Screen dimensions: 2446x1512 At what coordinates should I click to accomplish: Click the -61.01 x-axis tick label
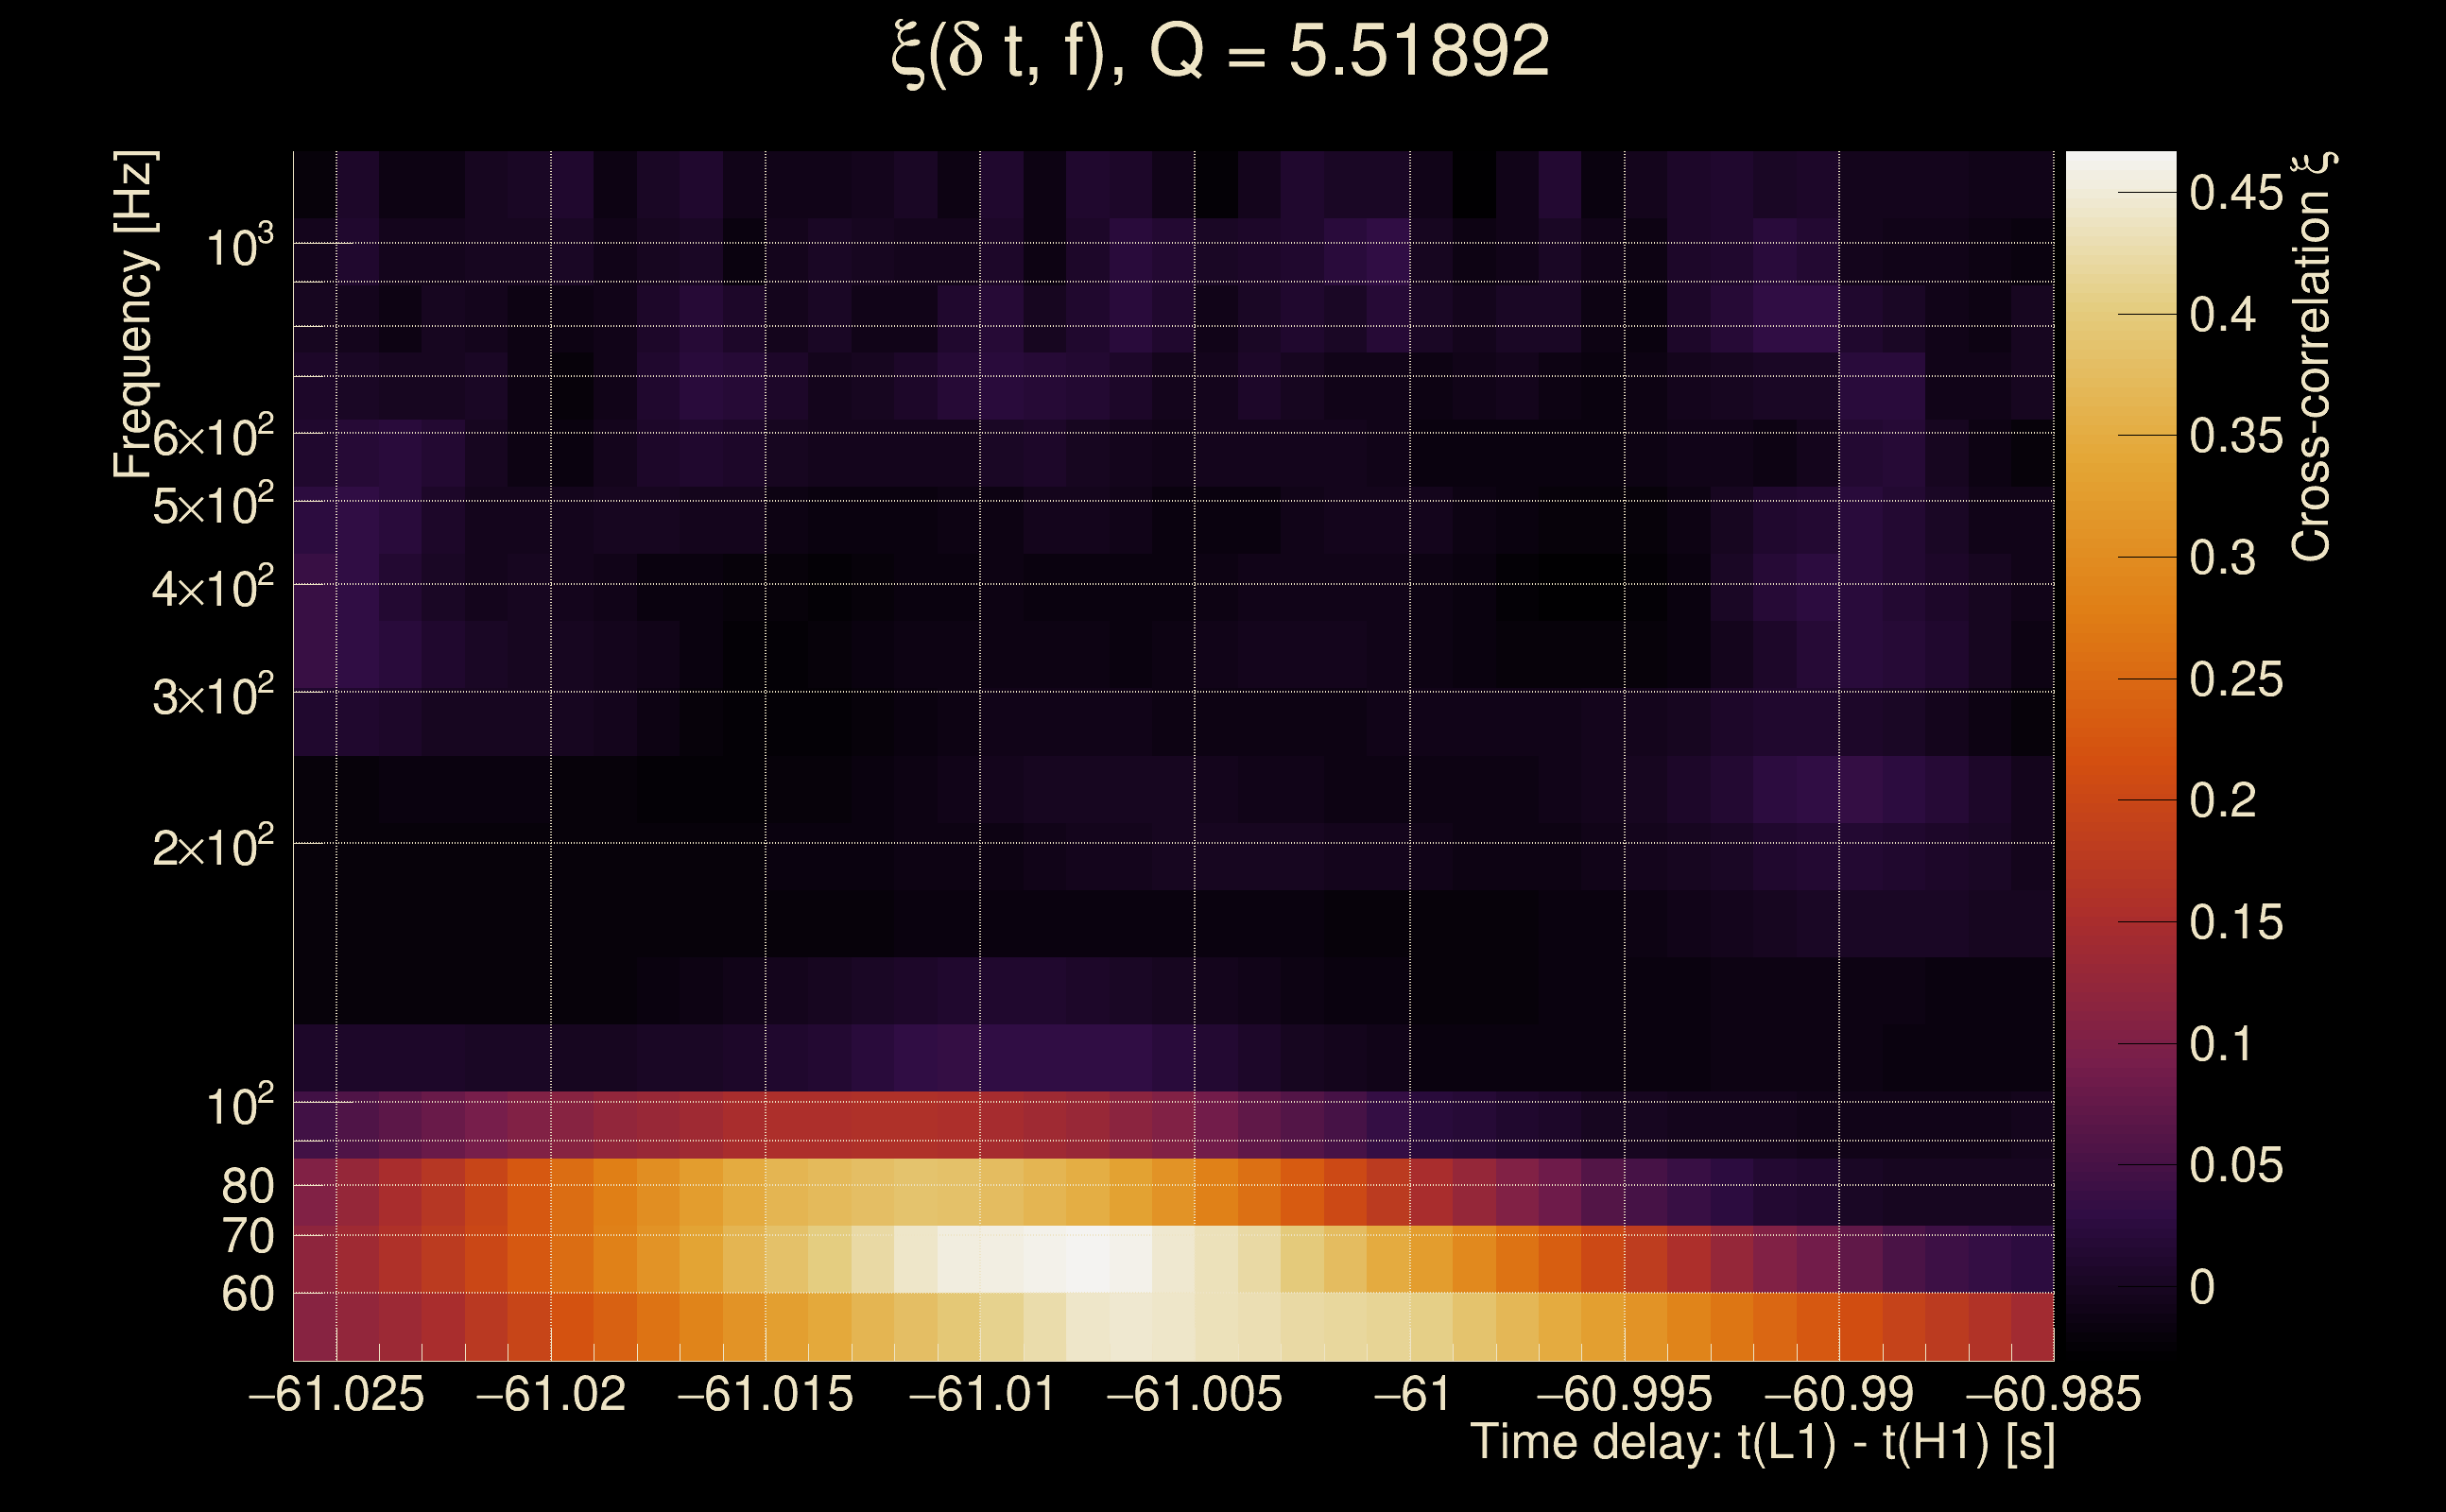pyautogui.click(x=981, y=1394)
